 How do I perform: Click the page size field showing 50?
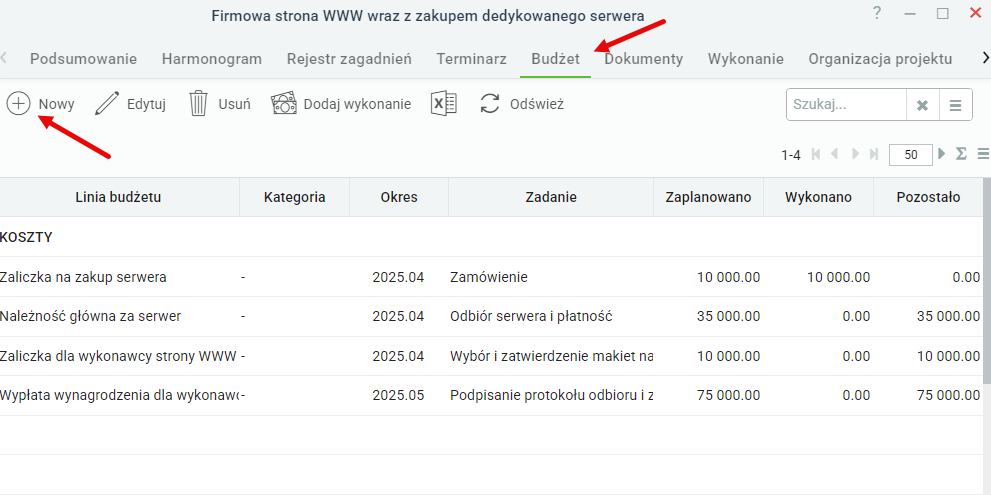pyautogui.click(x=911, y=154)
